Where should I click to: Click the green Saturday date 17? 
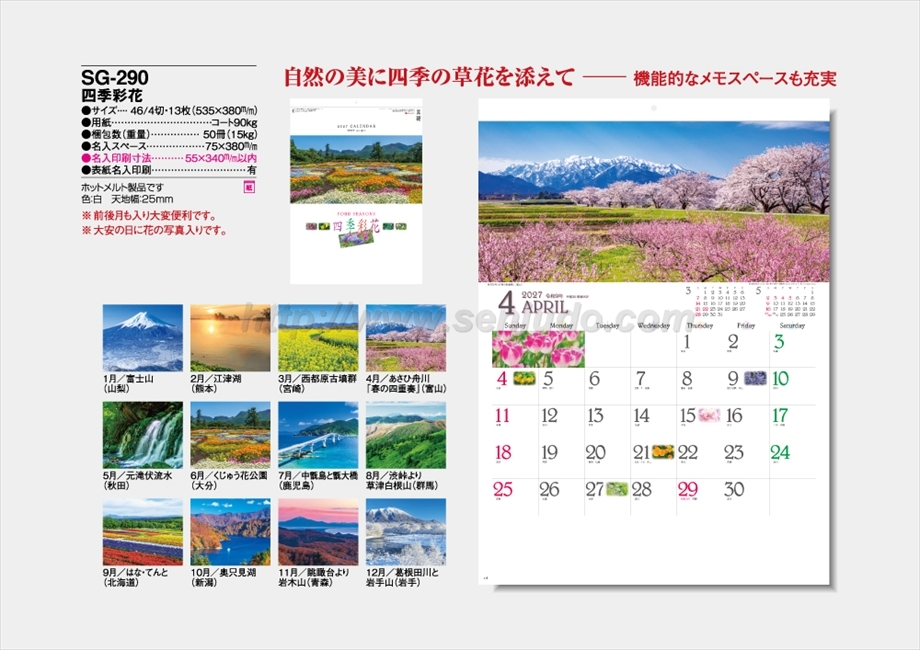(x=780, y=415)
